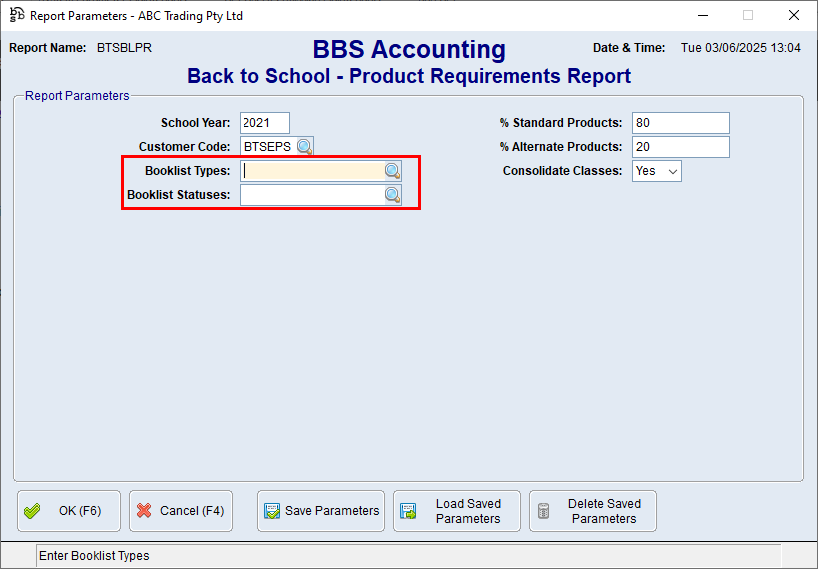Click the % Standard Products field
818x569 pixels.
point(680,123)
